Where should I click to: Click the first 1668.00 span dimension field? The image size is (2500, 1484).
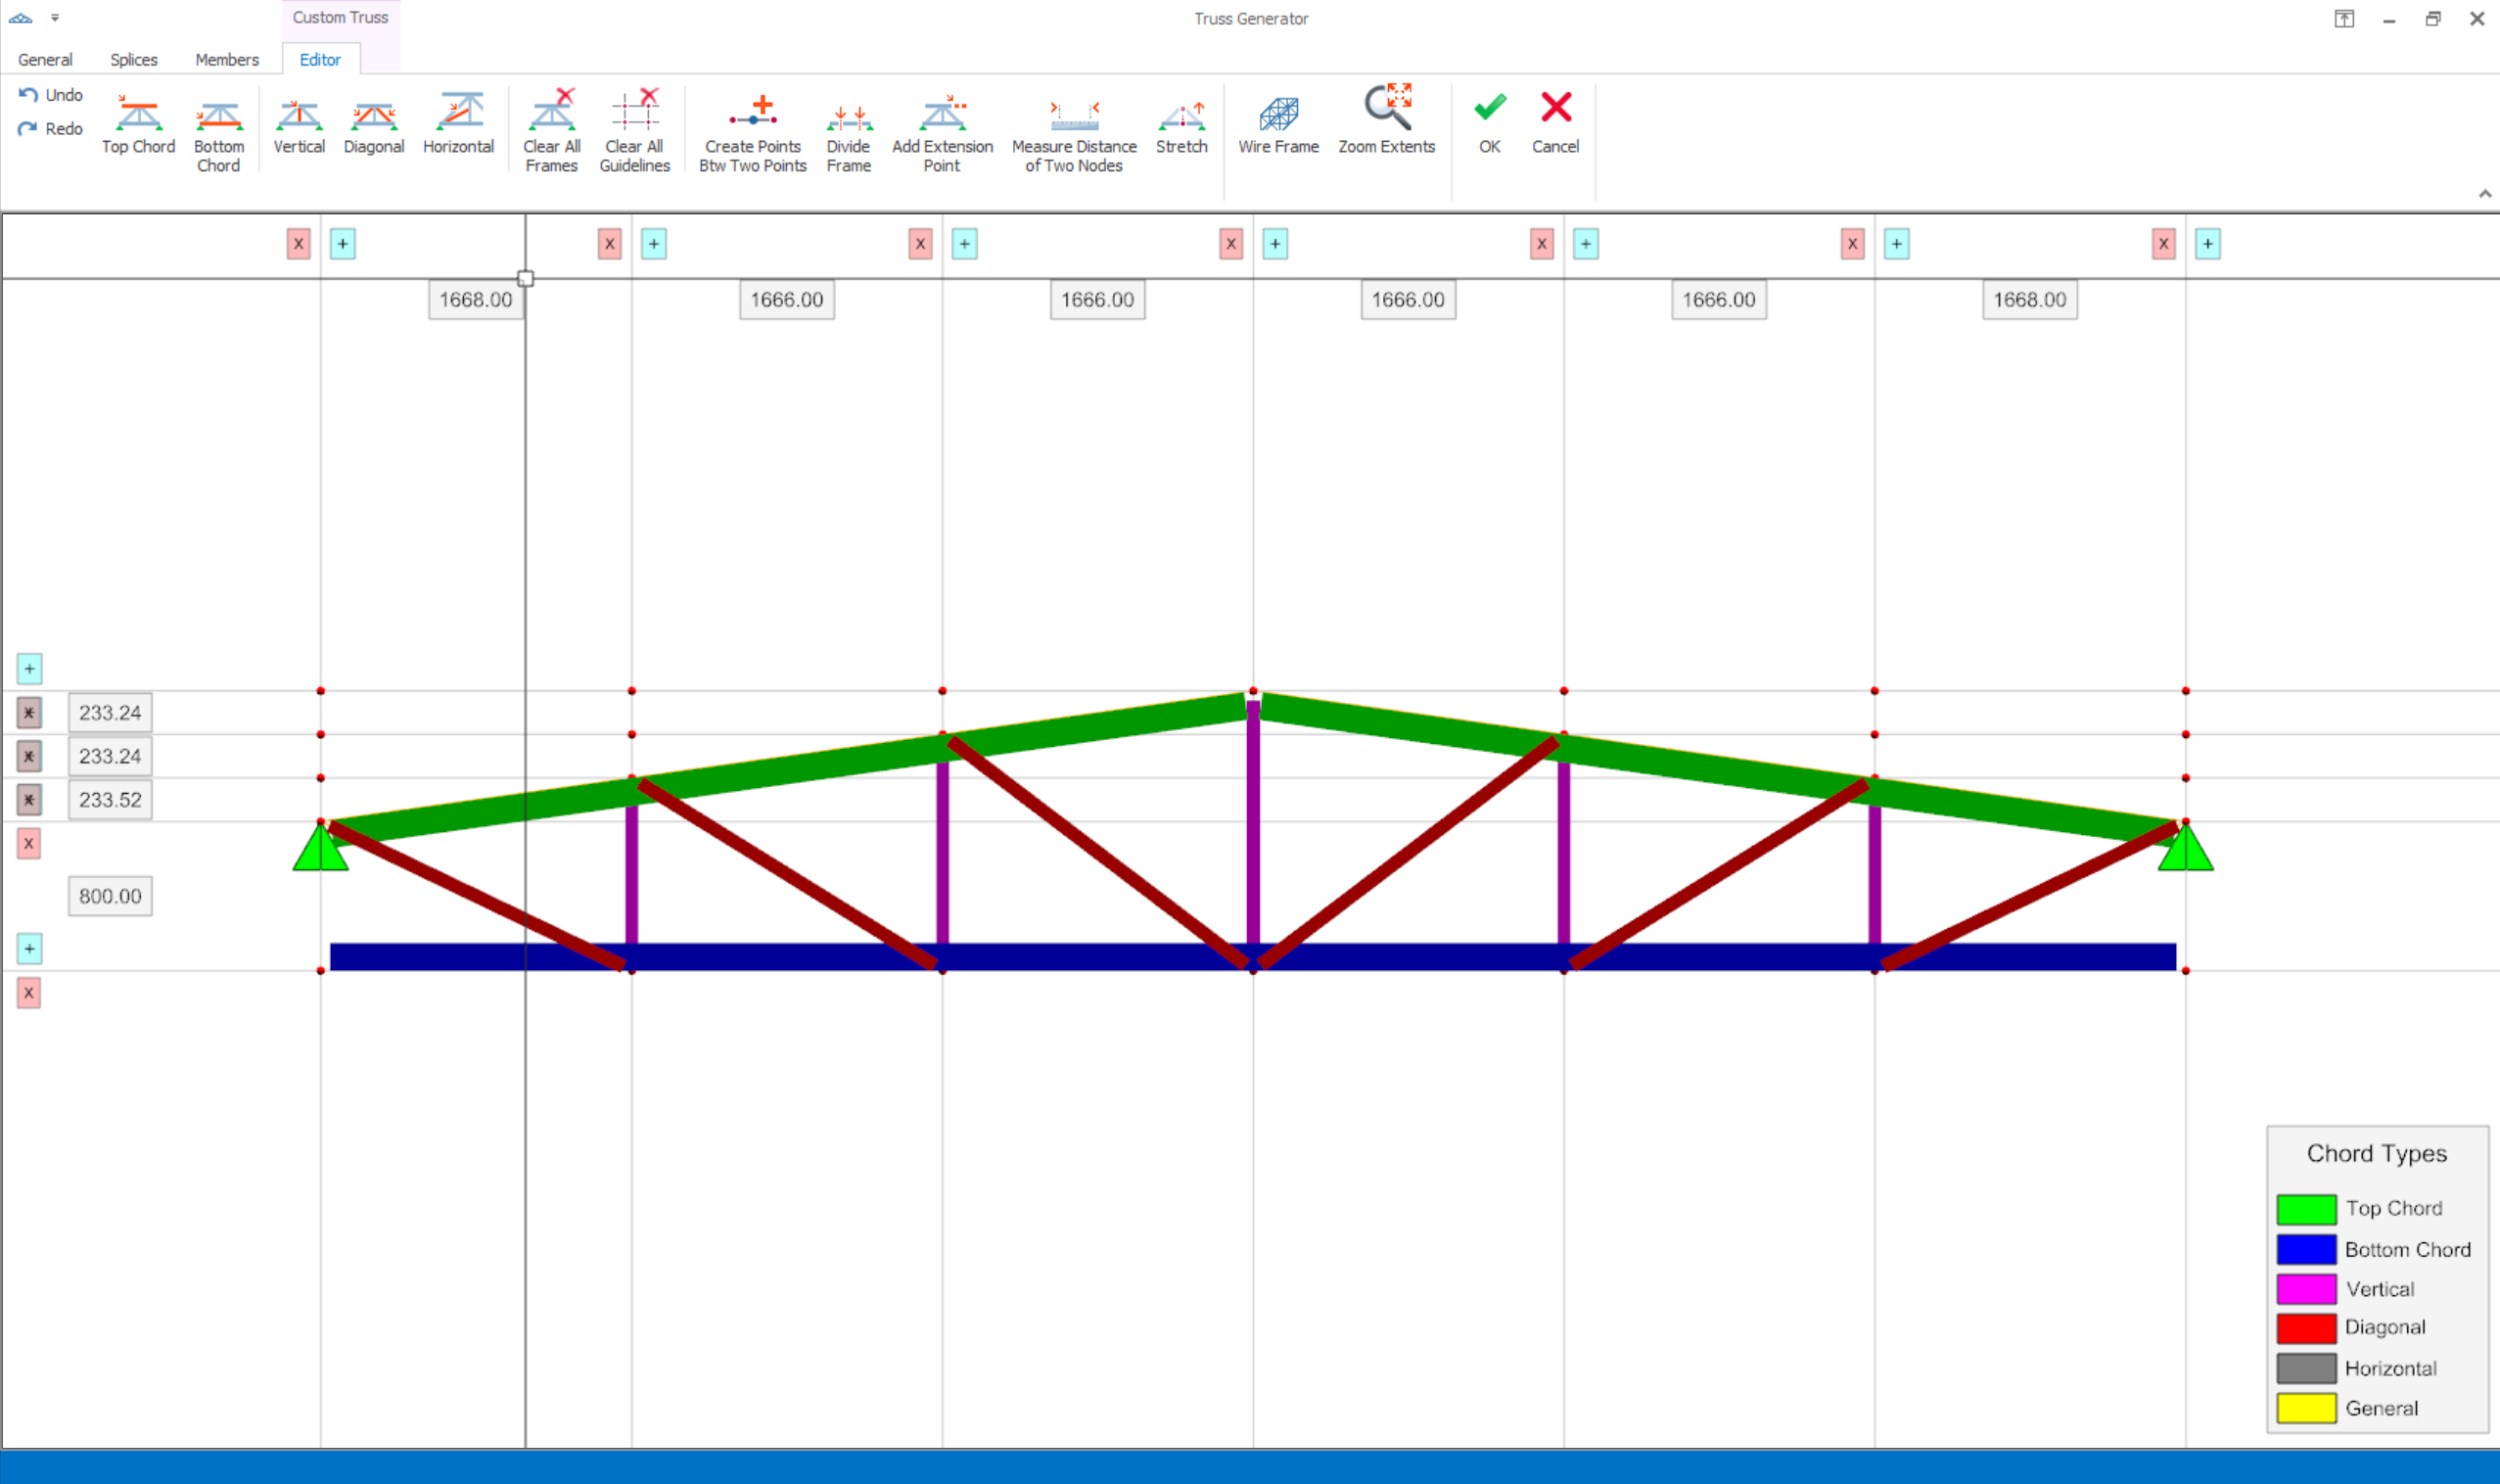(476, 300)
